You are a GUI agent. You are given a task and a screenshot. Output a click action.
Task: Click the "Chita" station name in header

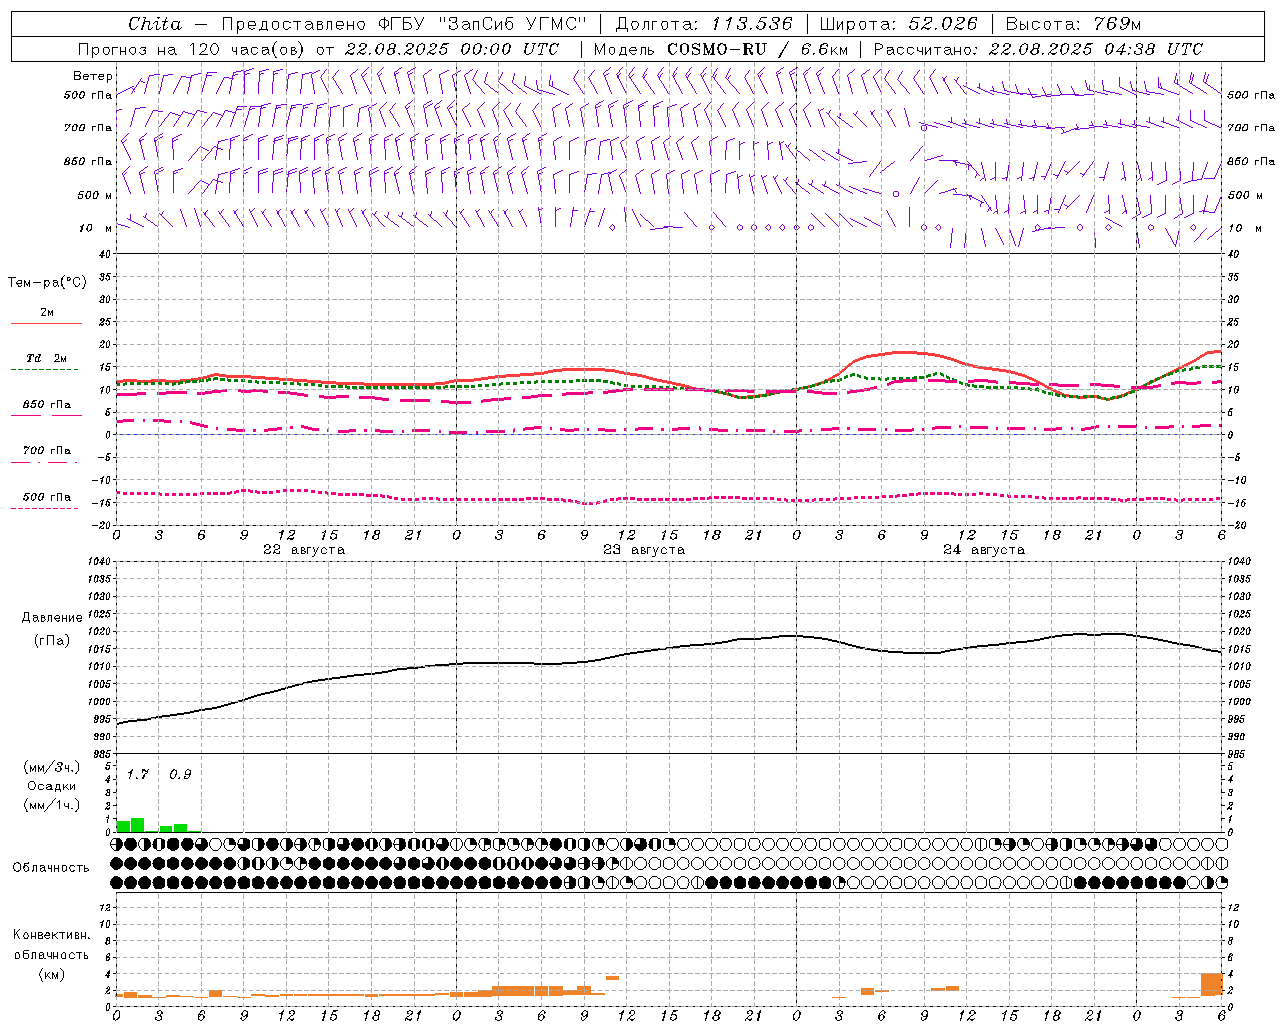[x=155, y=24]
